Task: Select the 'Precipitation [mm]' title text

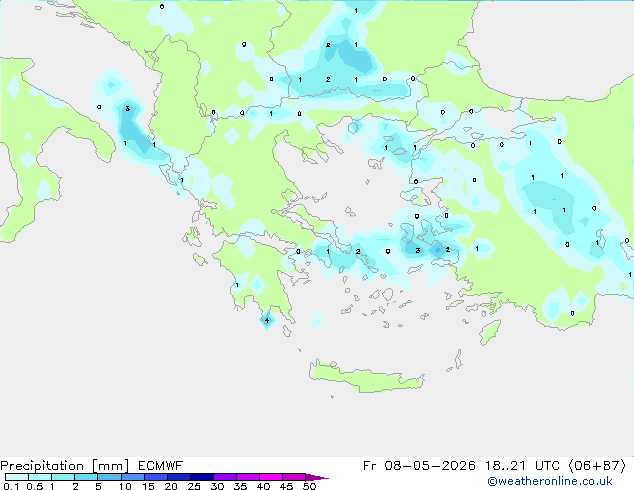Action: pos(65,466)
